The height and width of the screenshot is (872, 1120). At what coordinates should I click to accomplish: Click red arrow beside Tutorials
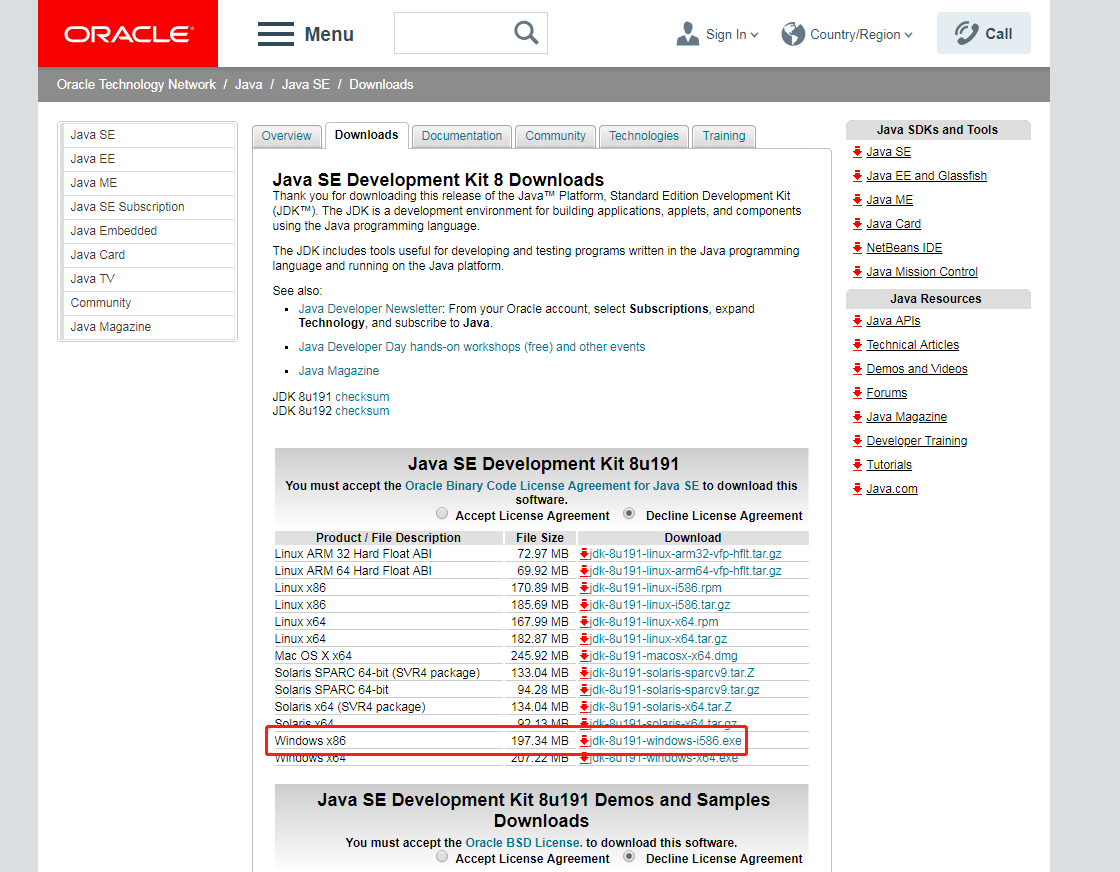tap(857, 465)
